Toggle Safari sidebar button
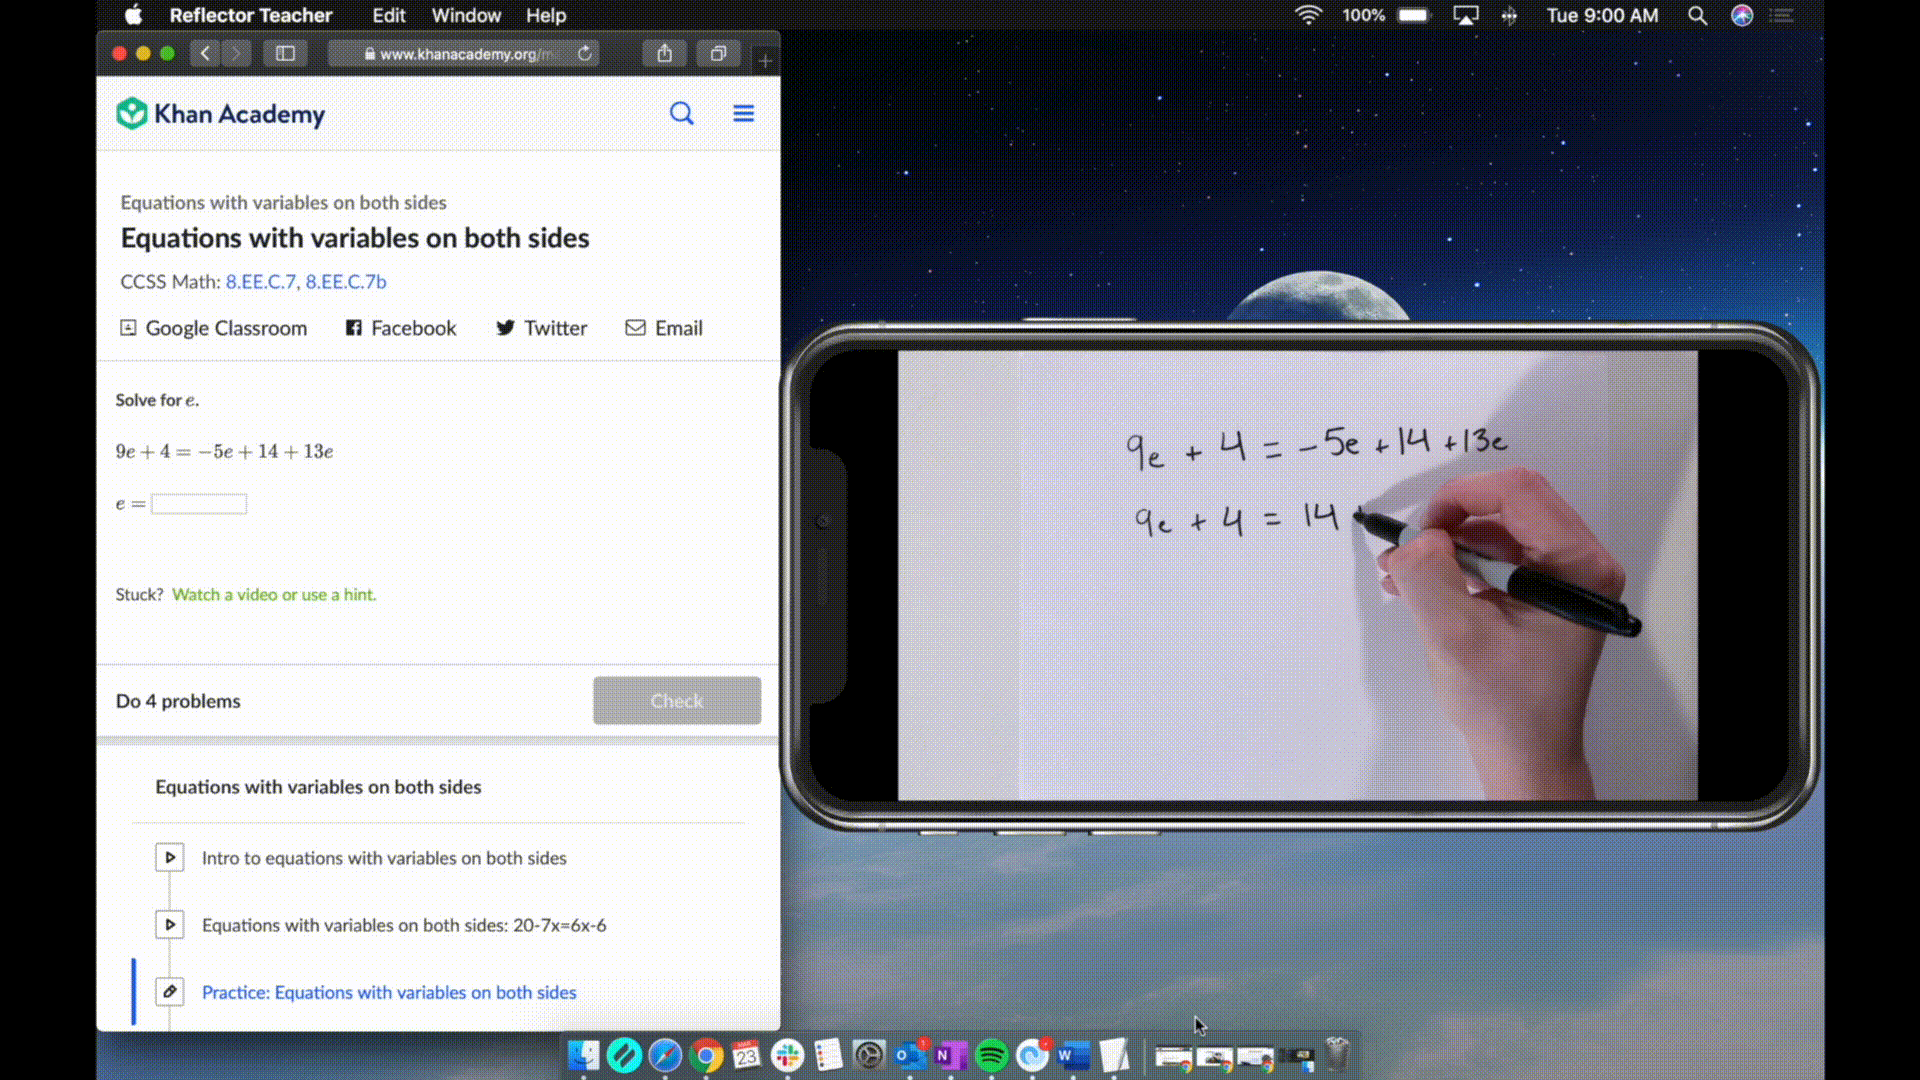Image resolution: width=1920 pixels, height=1080 pixels. pos(285,53)
